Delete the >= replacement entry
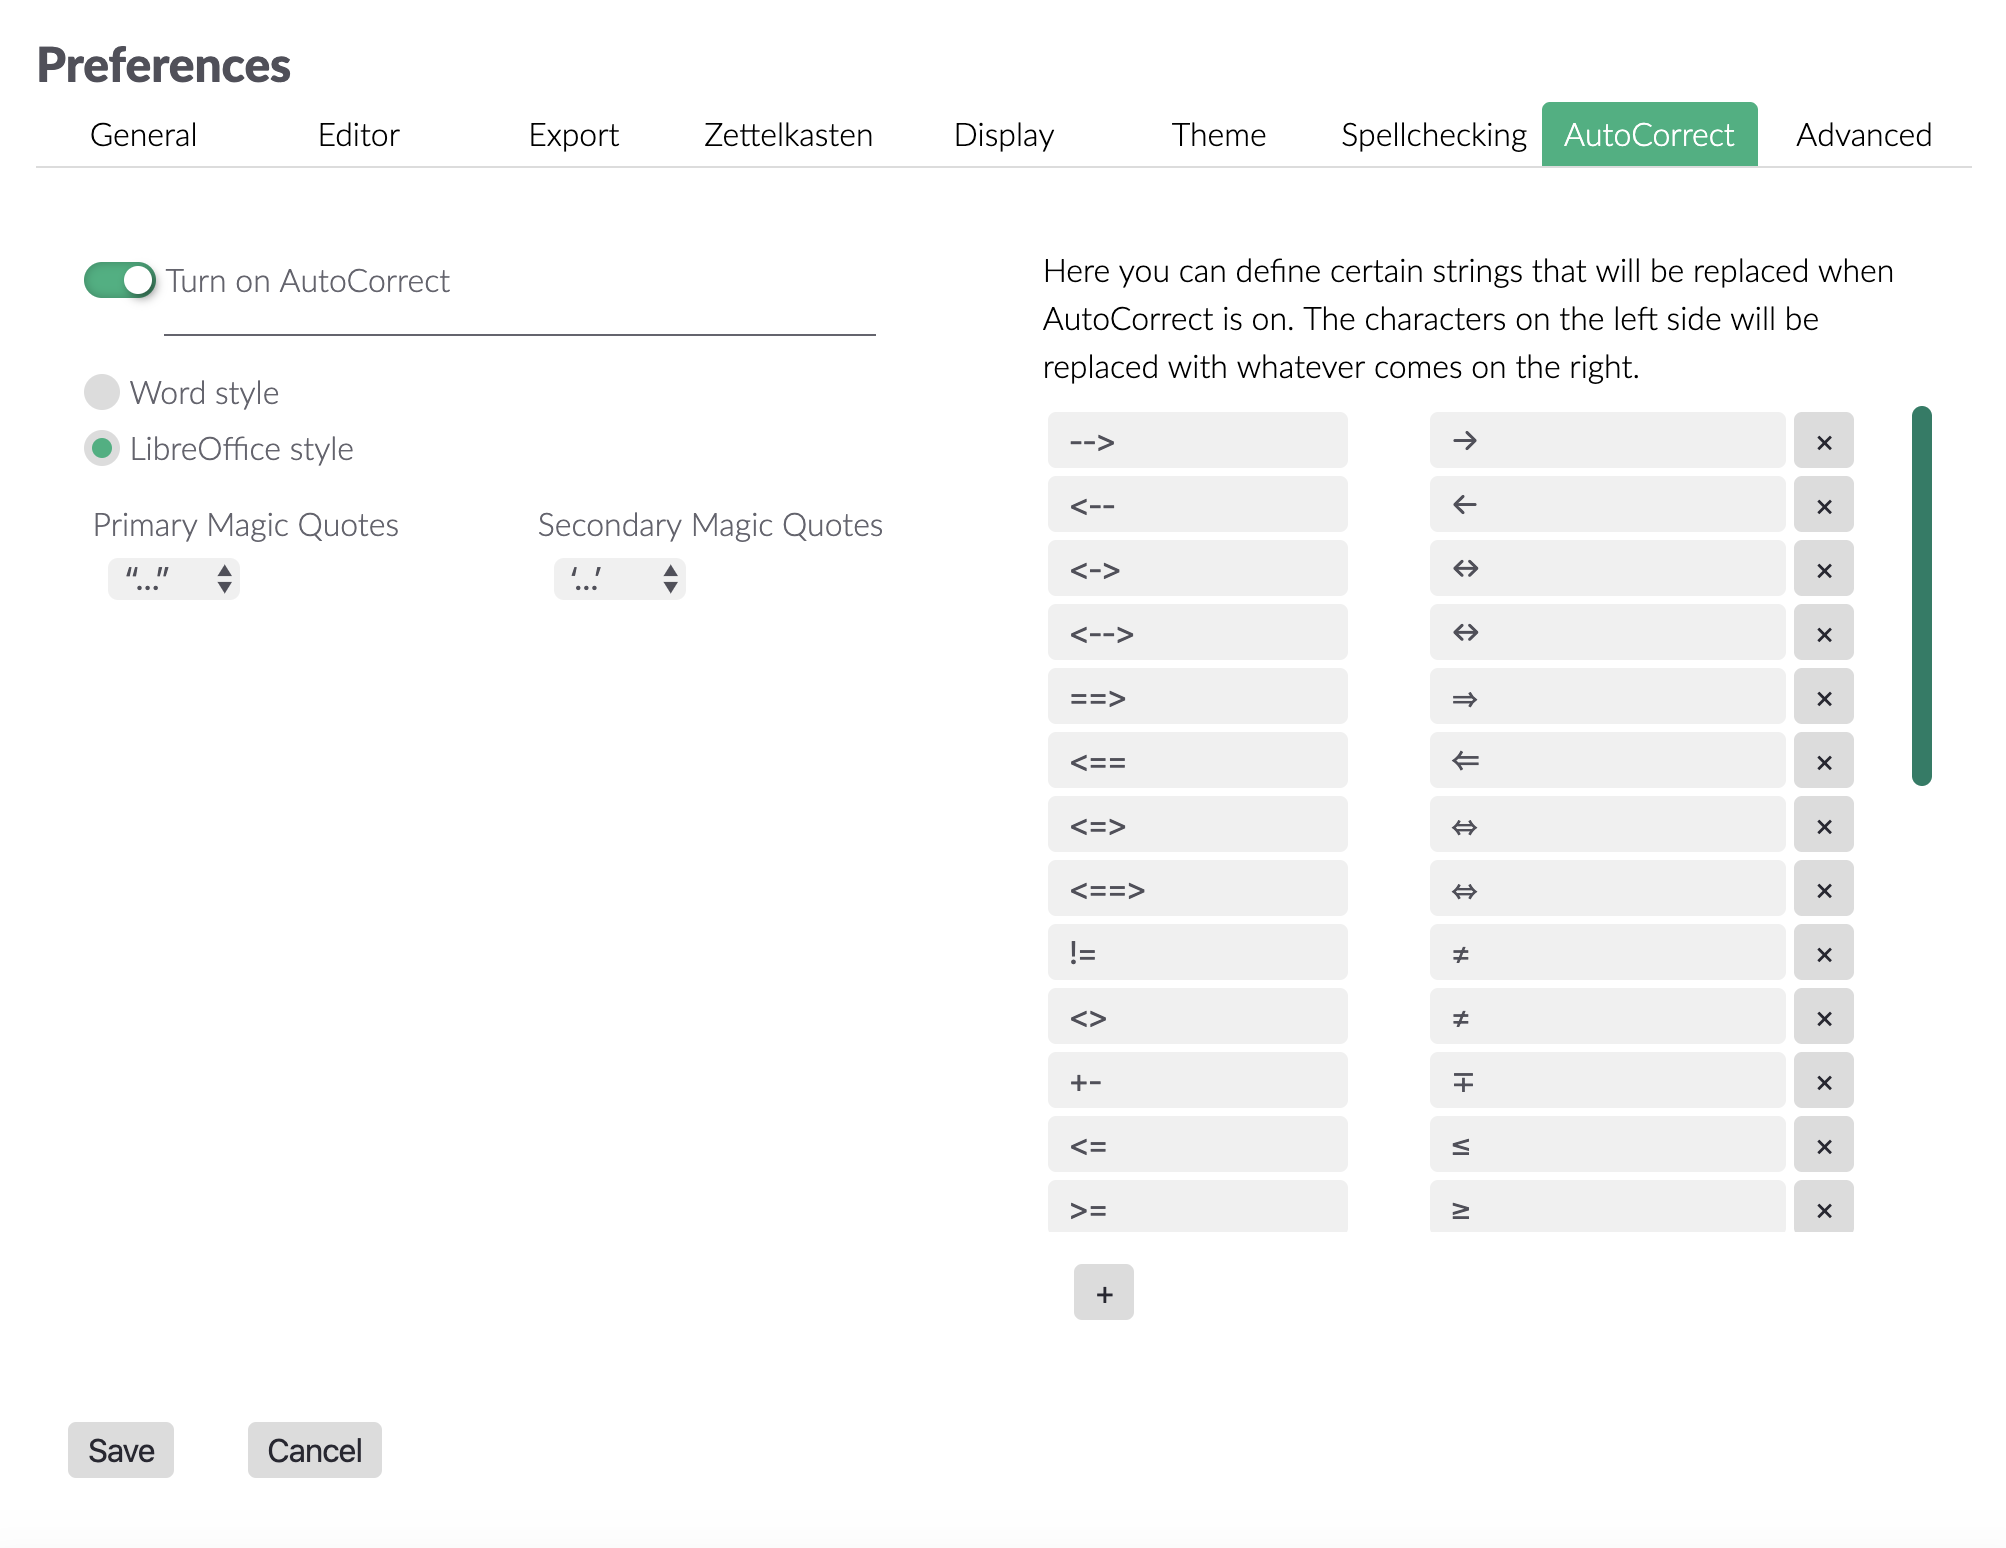This screenshot has height=1548, width=2006. click(1823, 1208)
